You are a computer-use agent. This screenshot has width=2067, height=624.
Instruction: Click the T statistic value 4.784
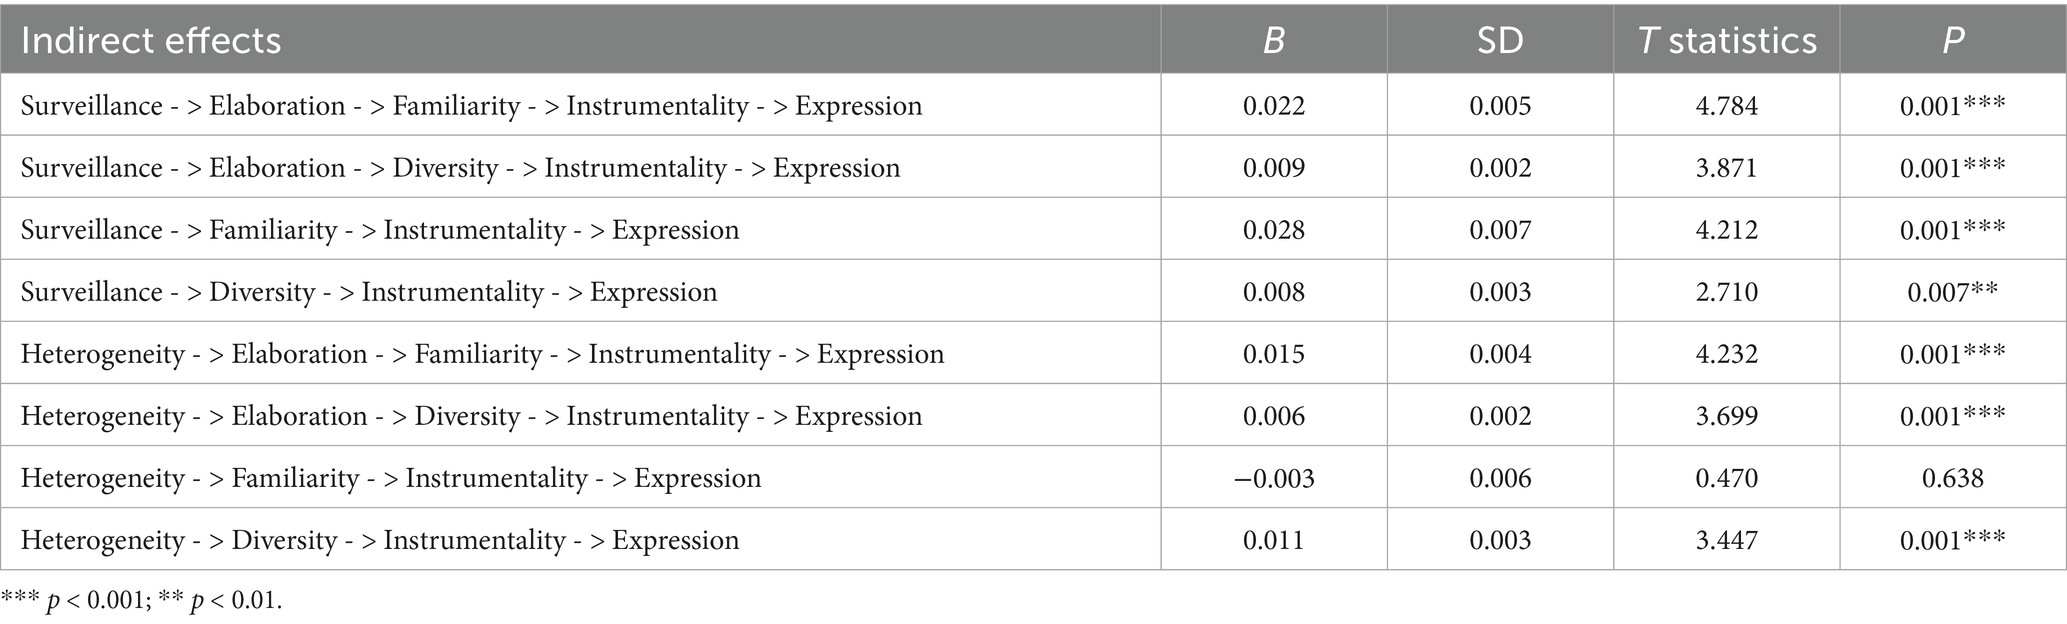coord(1726,106)
